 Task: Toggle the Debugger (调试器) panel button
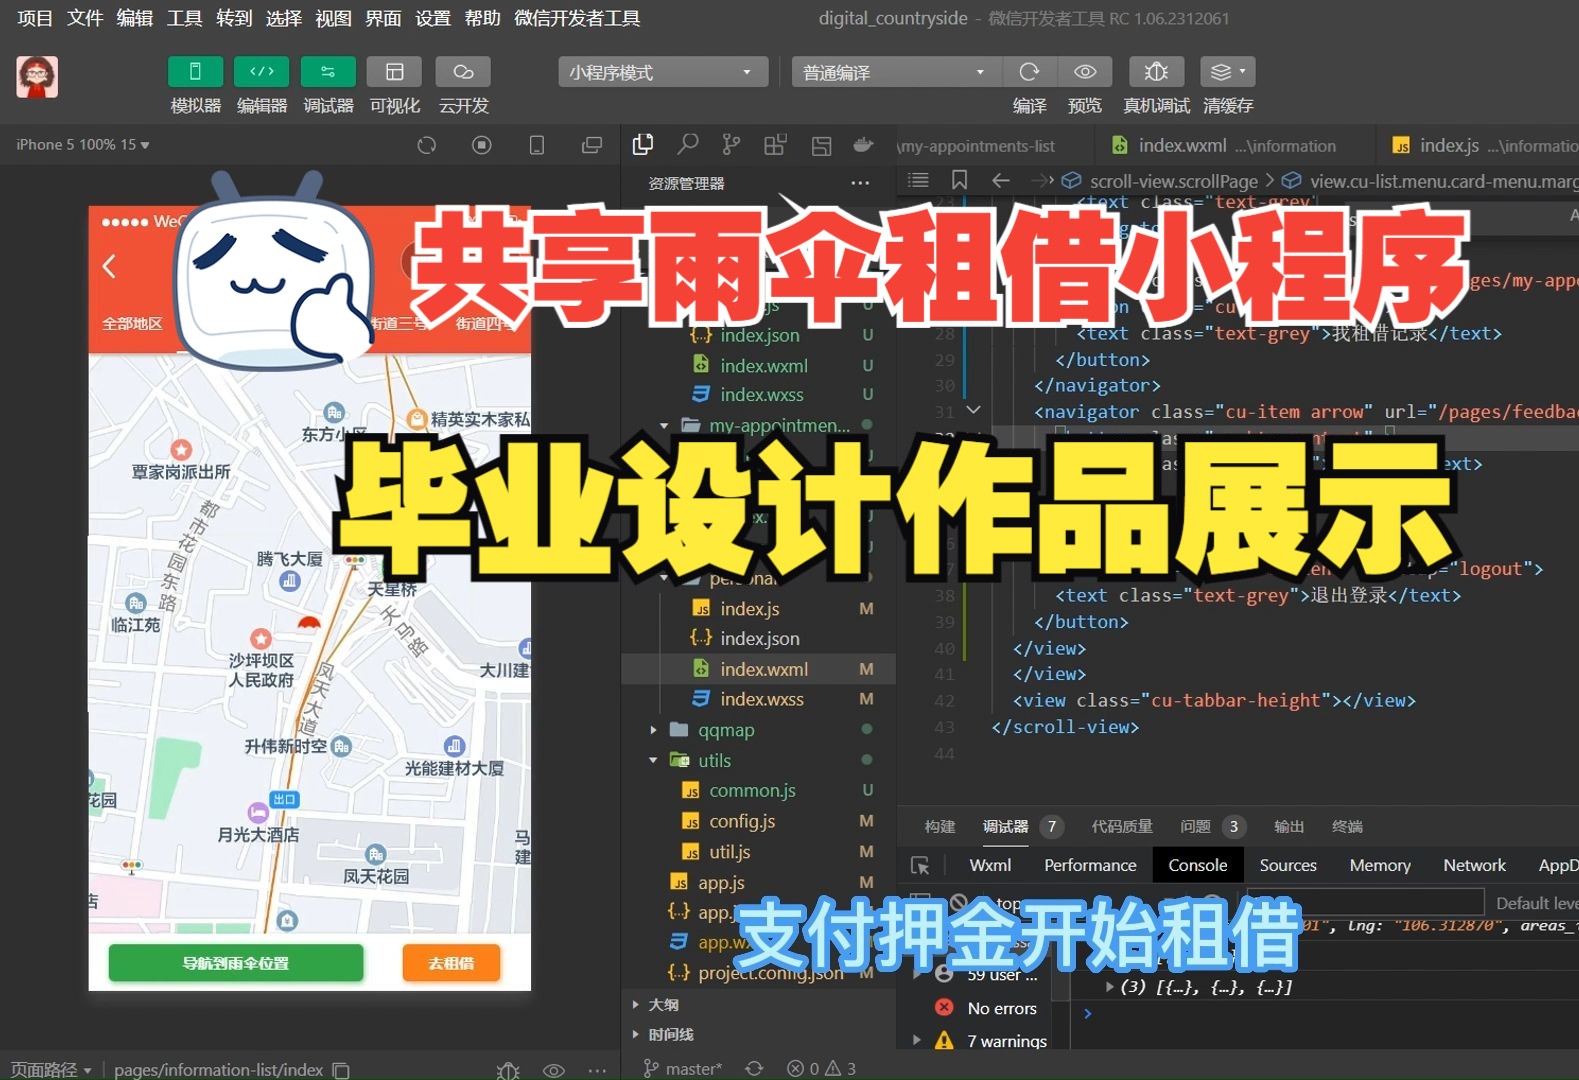(328, 72)
